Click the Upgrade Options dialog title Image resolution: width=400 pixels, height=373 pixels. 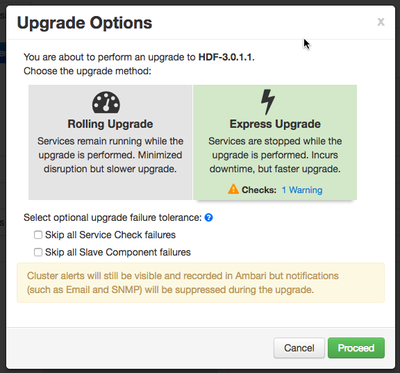click(85, 23)
